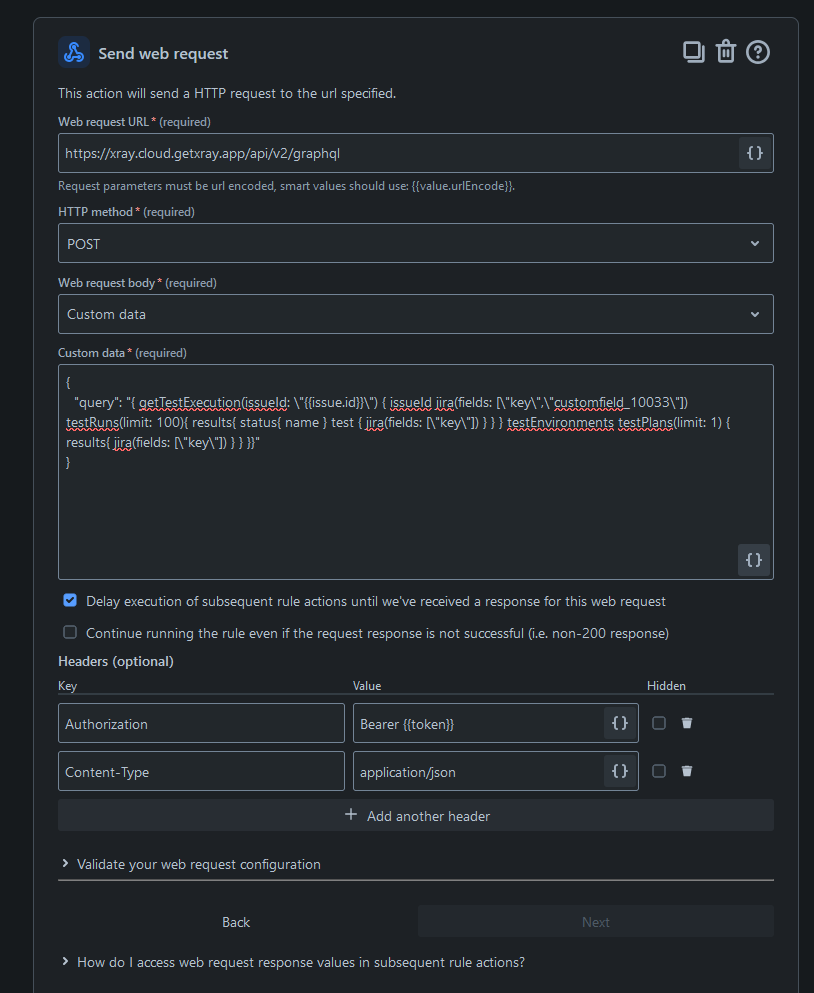Click the Send web request webhook icon

(74, 53)
